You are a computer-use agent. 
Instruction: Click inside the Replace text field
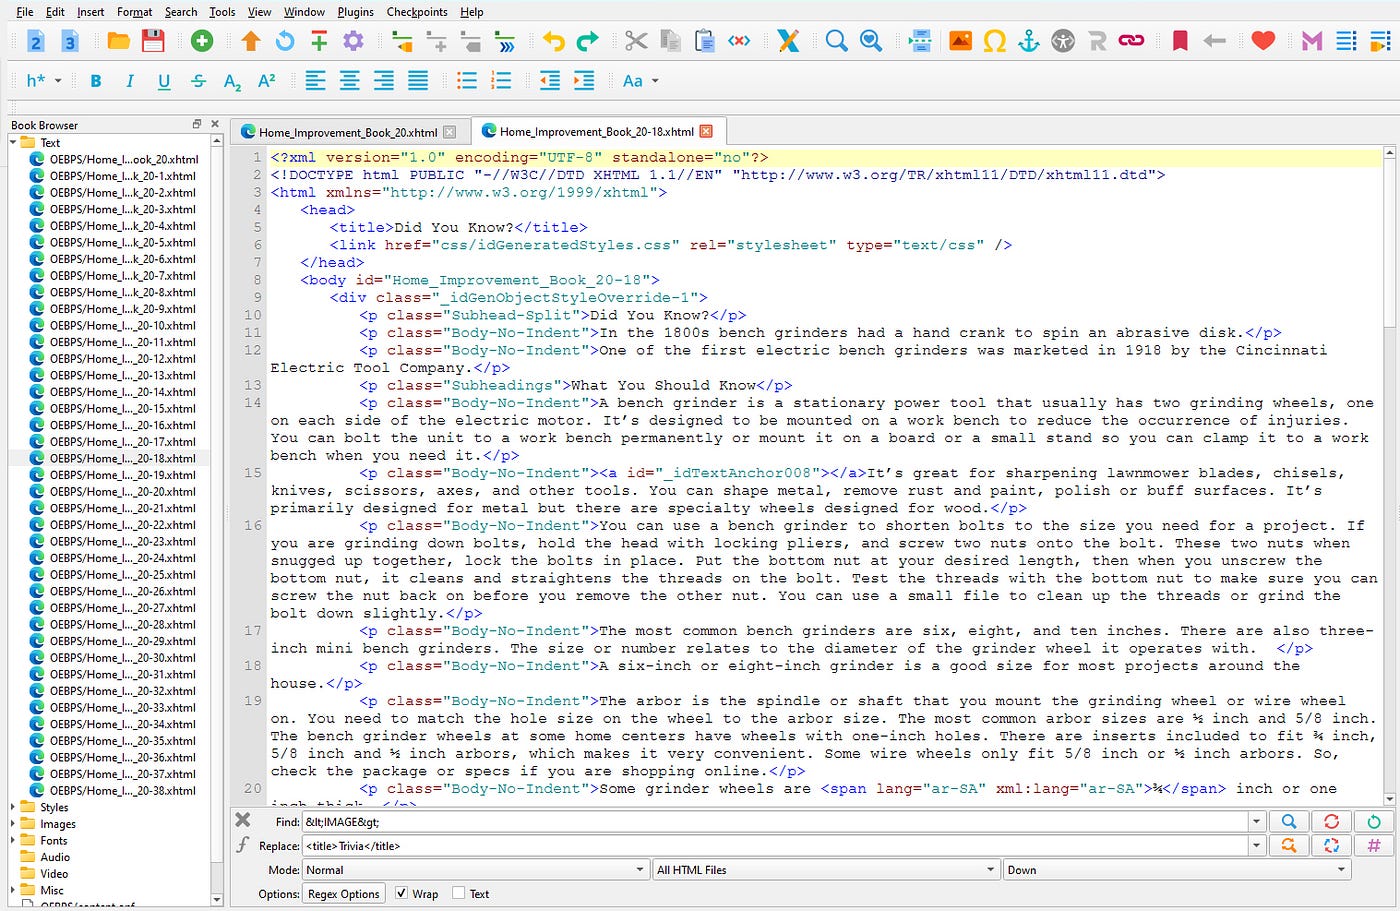[x=775, y=846]
